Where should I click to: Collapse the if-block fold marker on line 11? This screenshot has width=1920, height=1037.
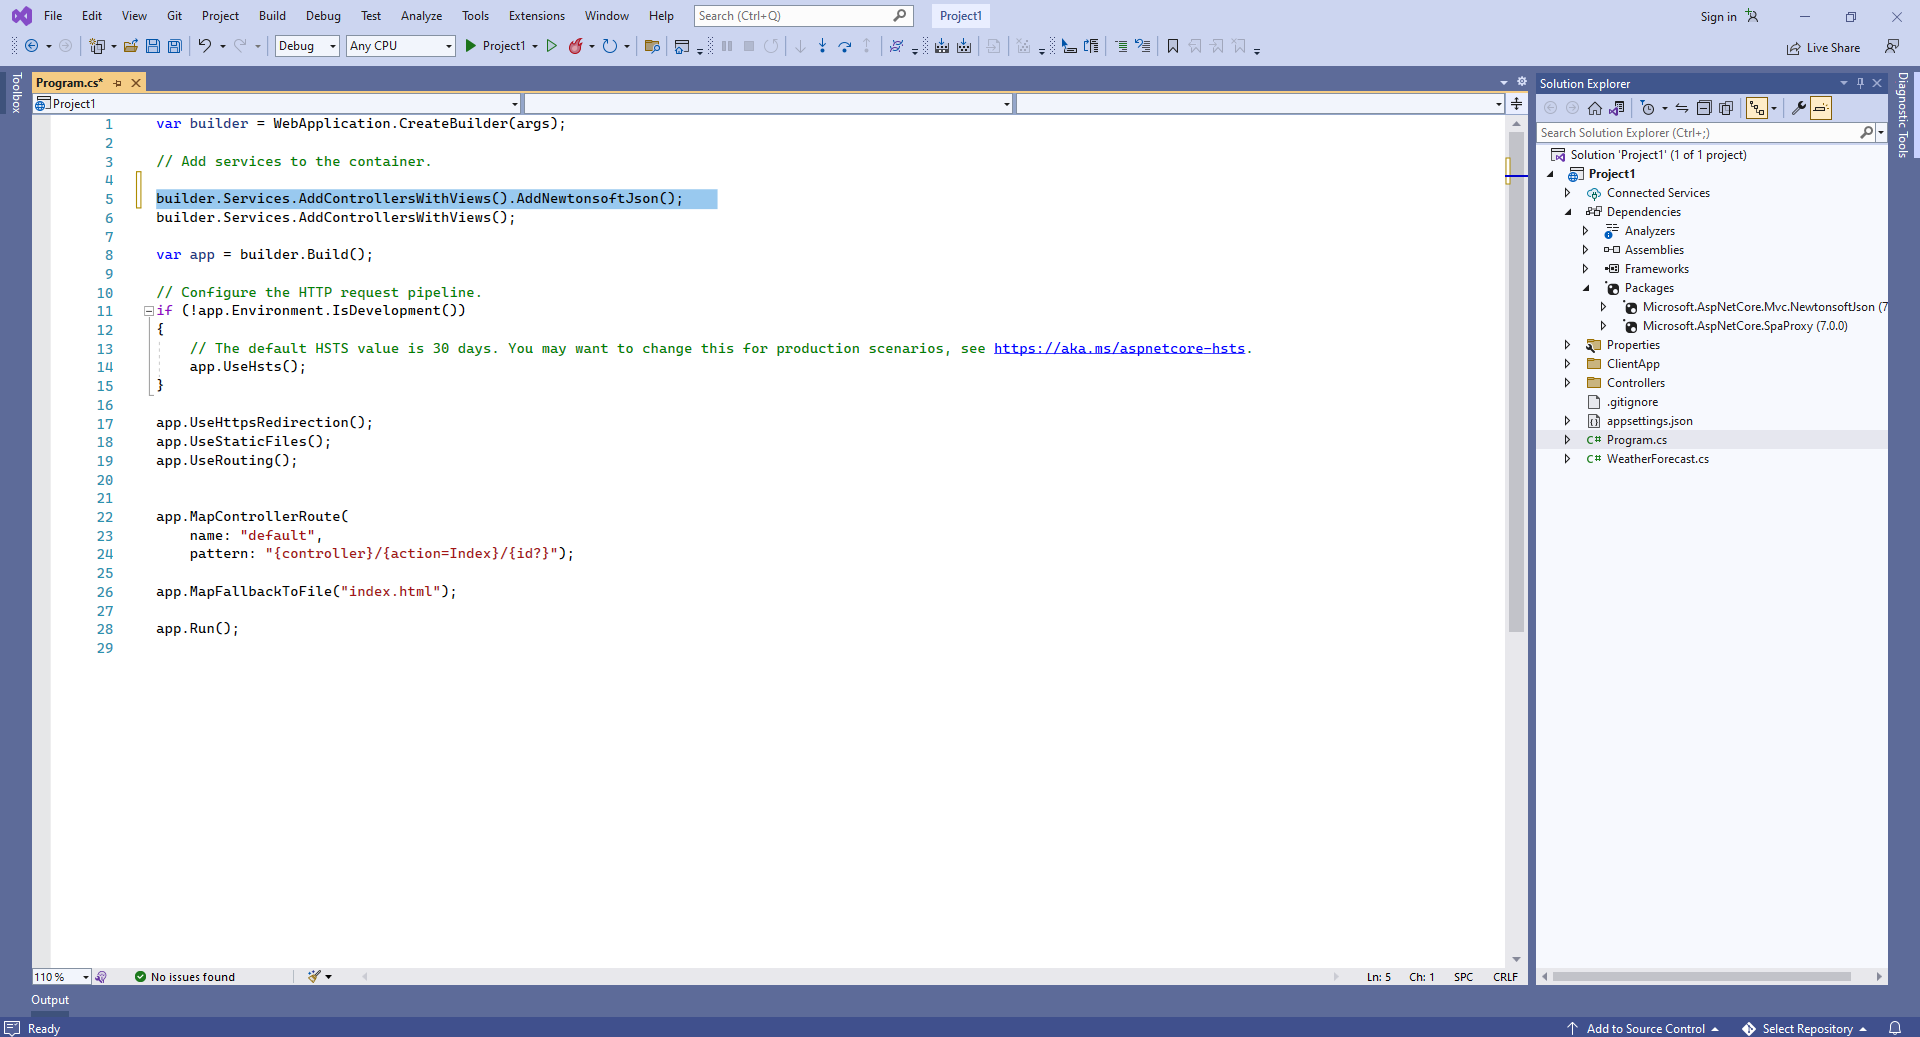149,311
